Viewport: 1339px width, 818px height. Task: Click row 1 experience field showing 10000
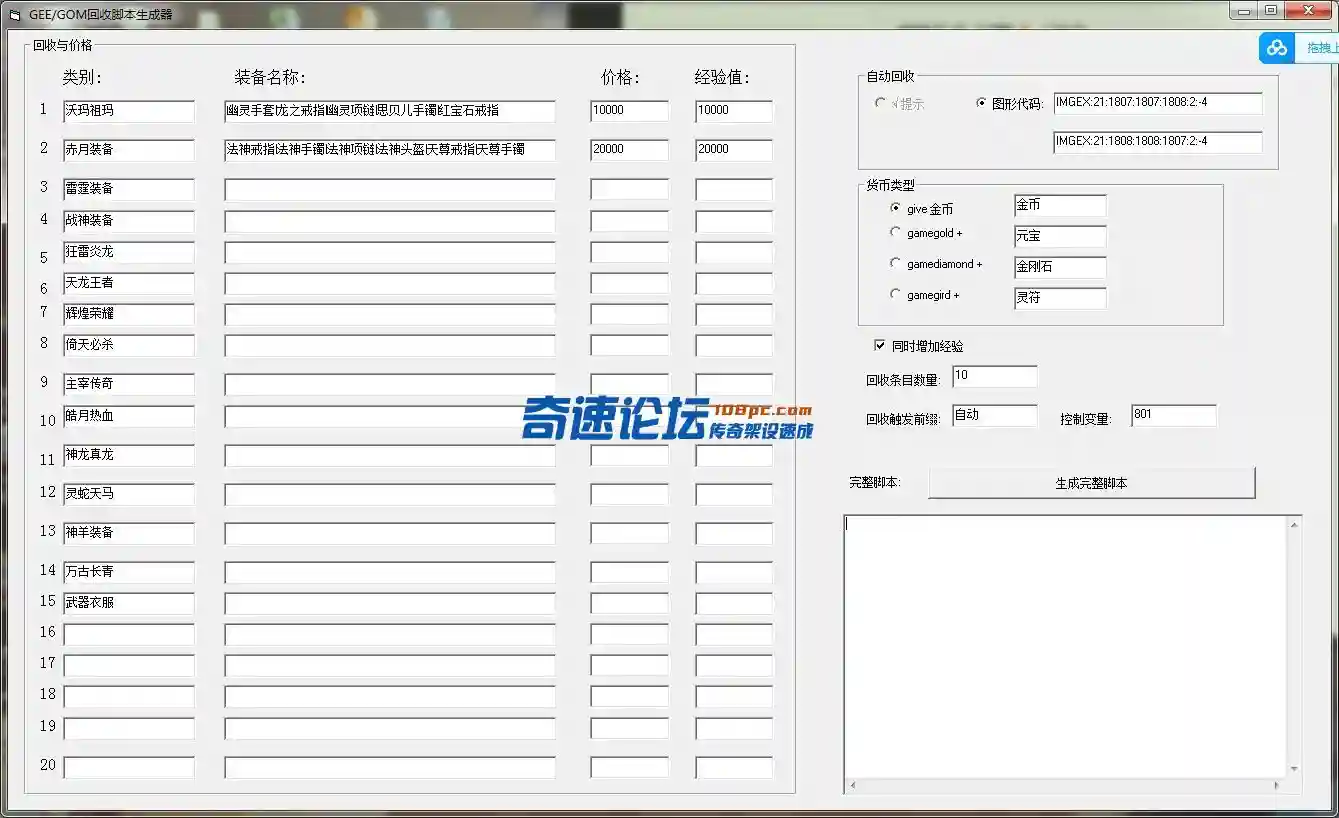coord(735,111)
